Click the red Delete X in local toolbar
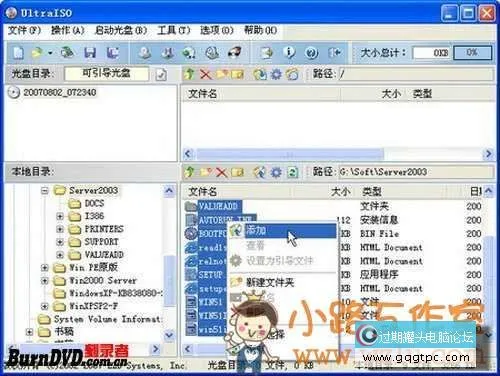The image size is (500, 376). [221, 172]
